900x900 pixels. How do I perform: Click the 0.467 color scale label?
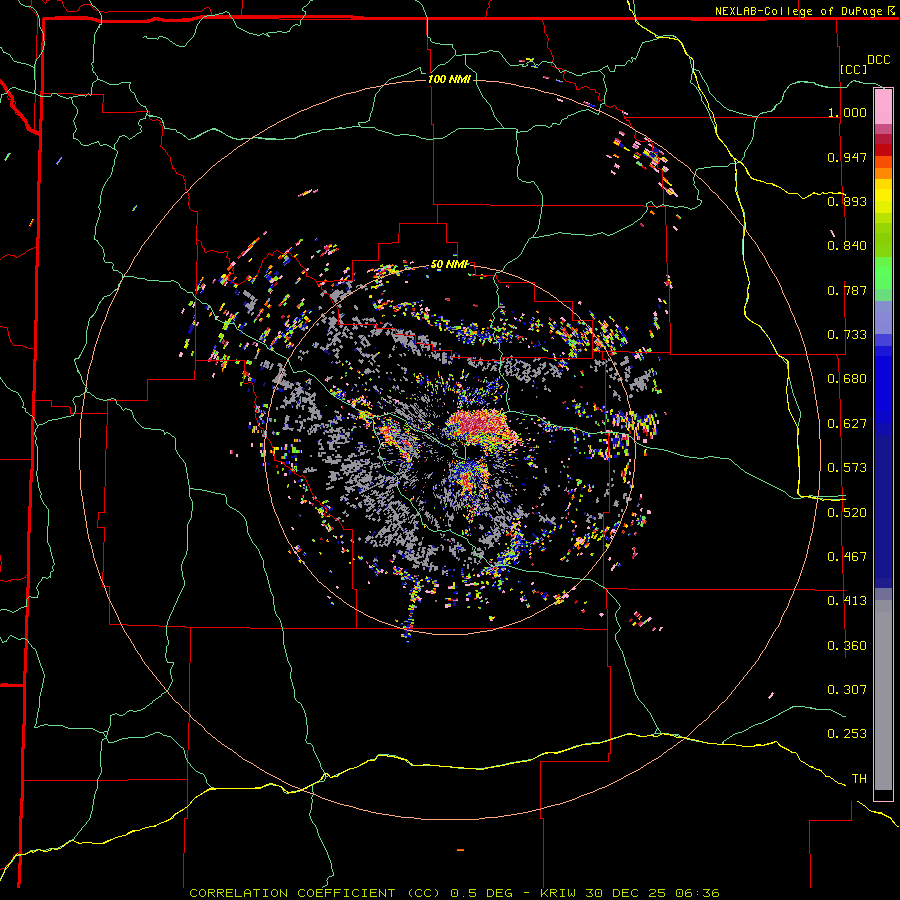tap(847, 557)
